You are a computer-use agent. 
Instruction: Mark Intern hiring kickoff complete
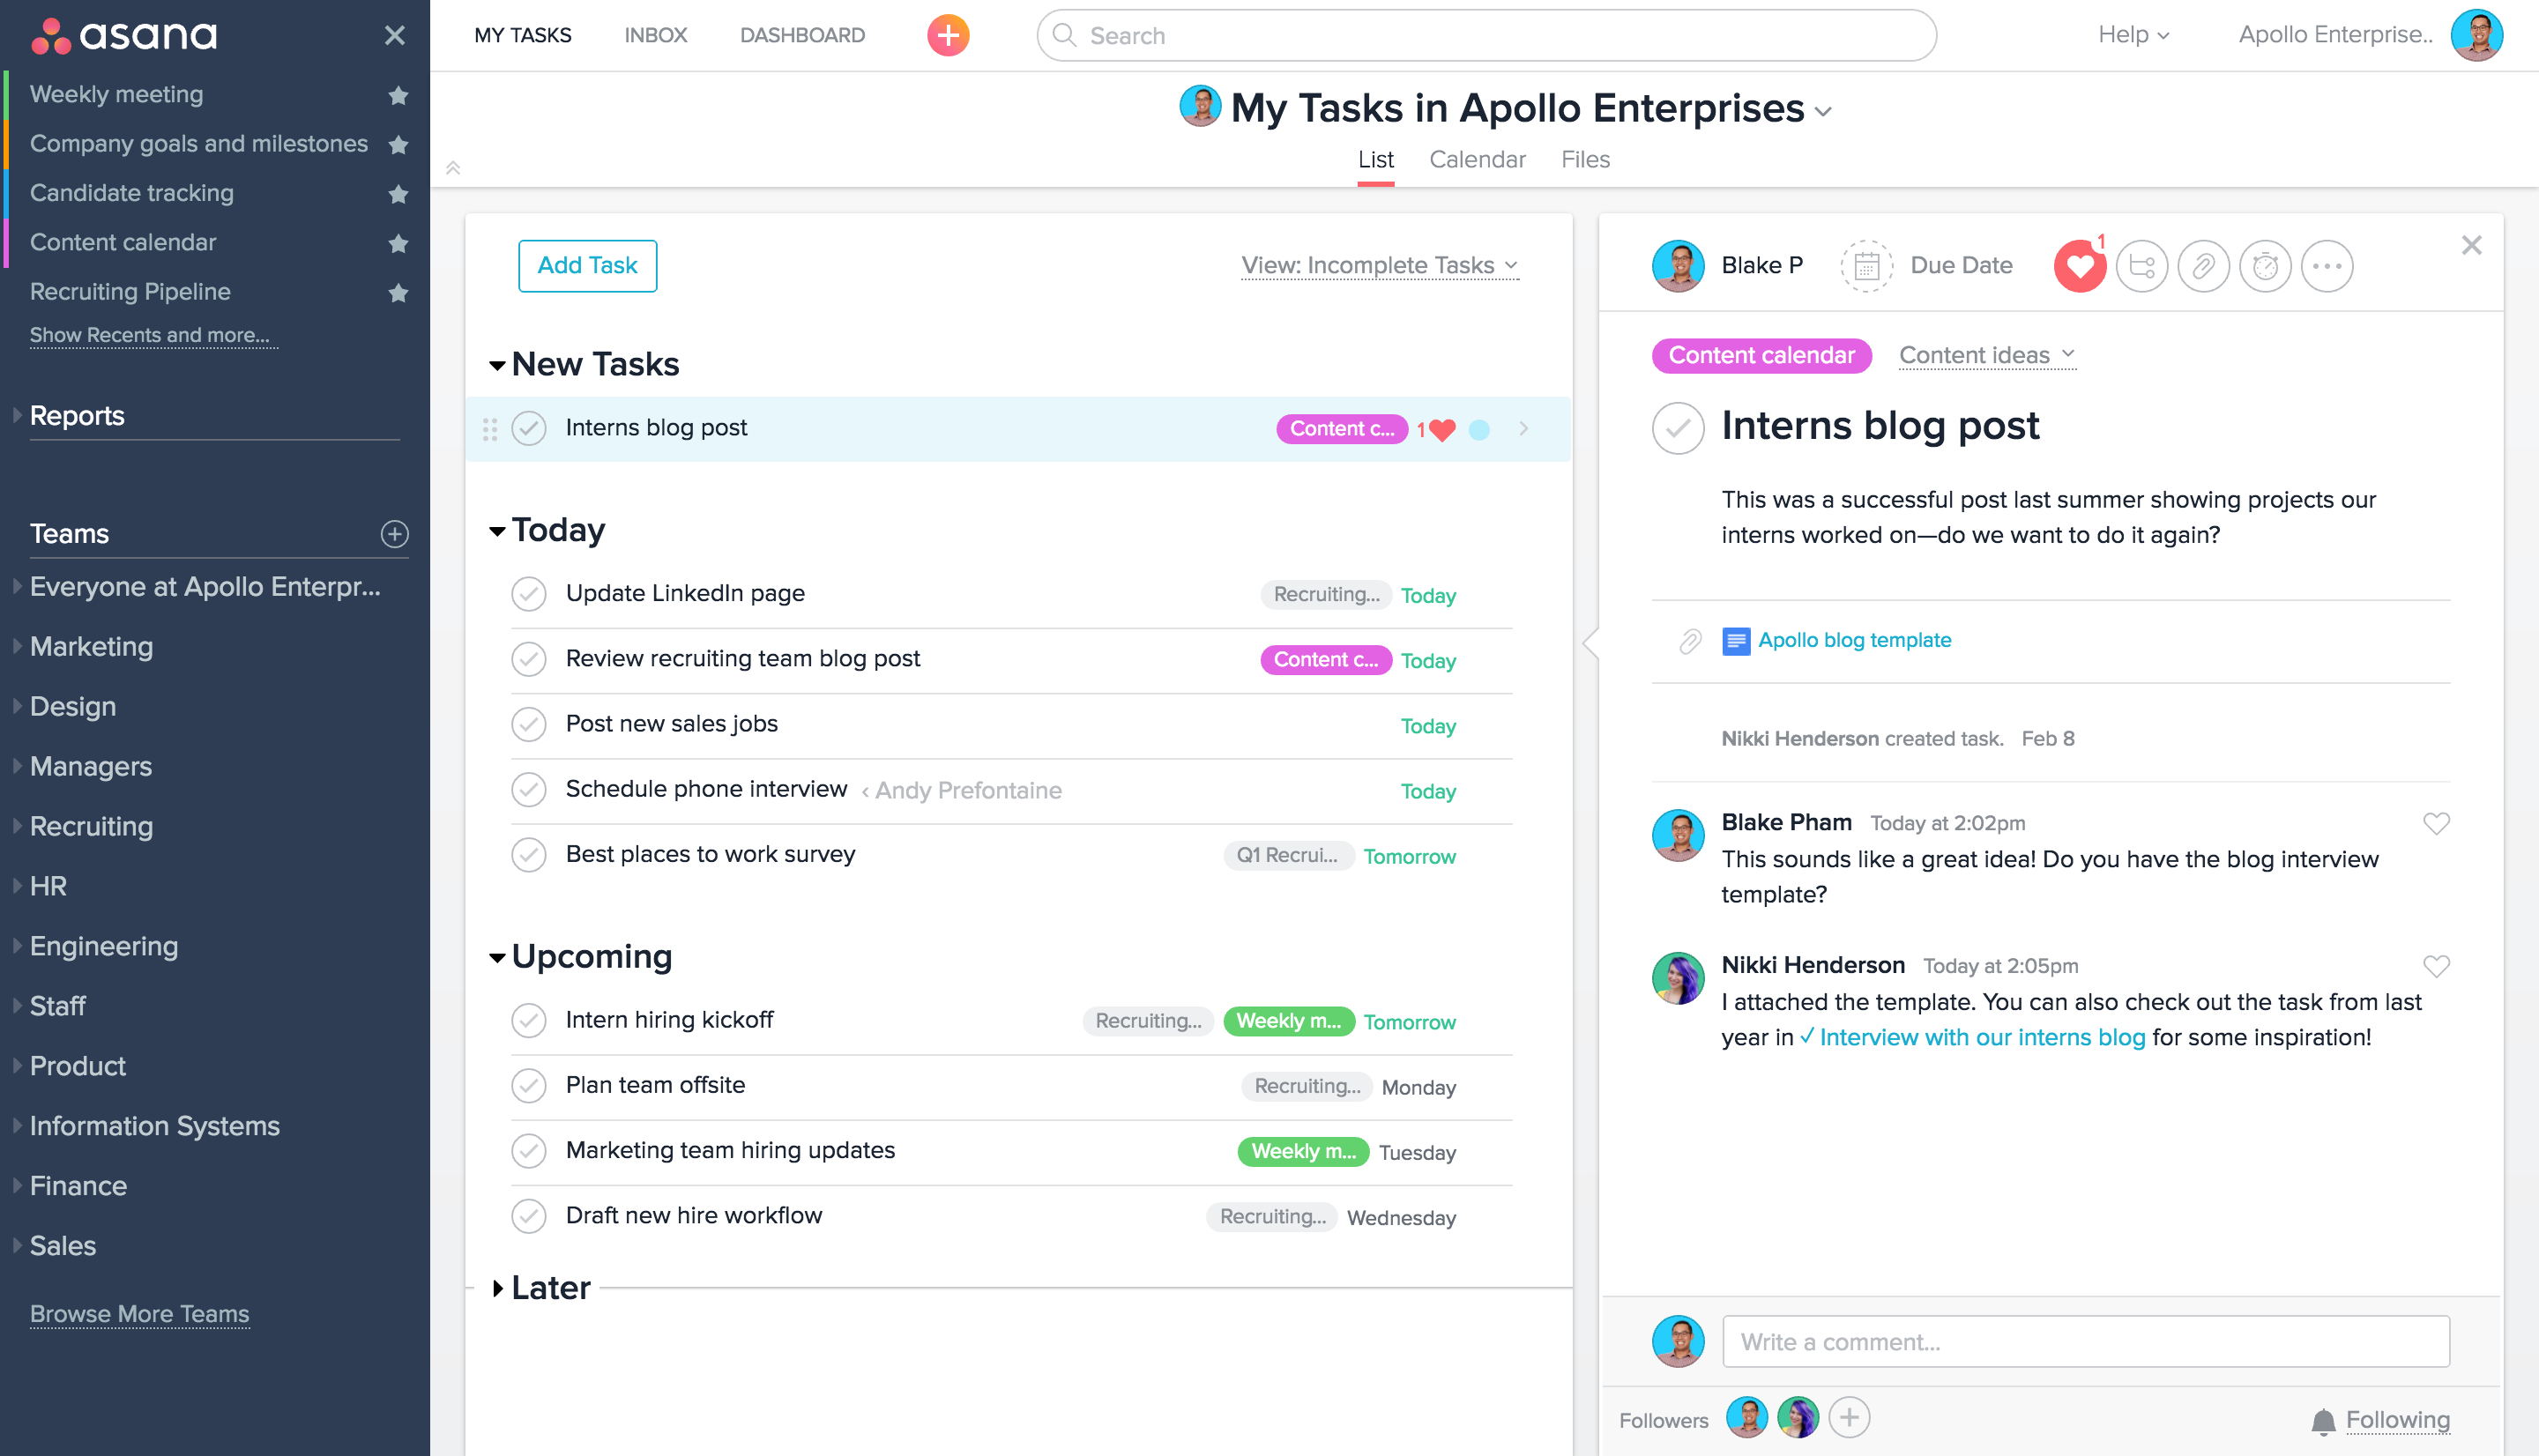pos(529,1020)
